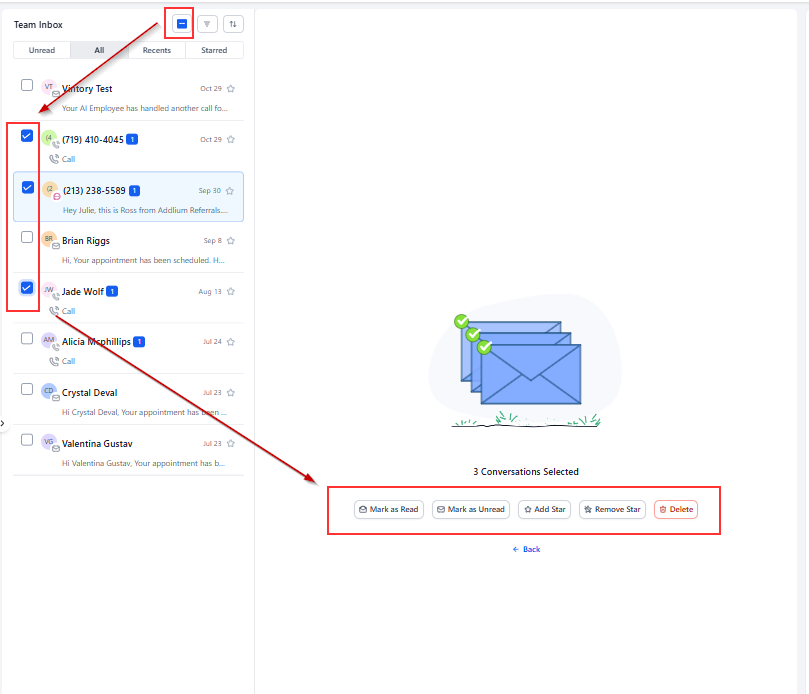
Task: Uncheck the (719) 410-4045 conversation checkbox
Action: click(27, 136)
